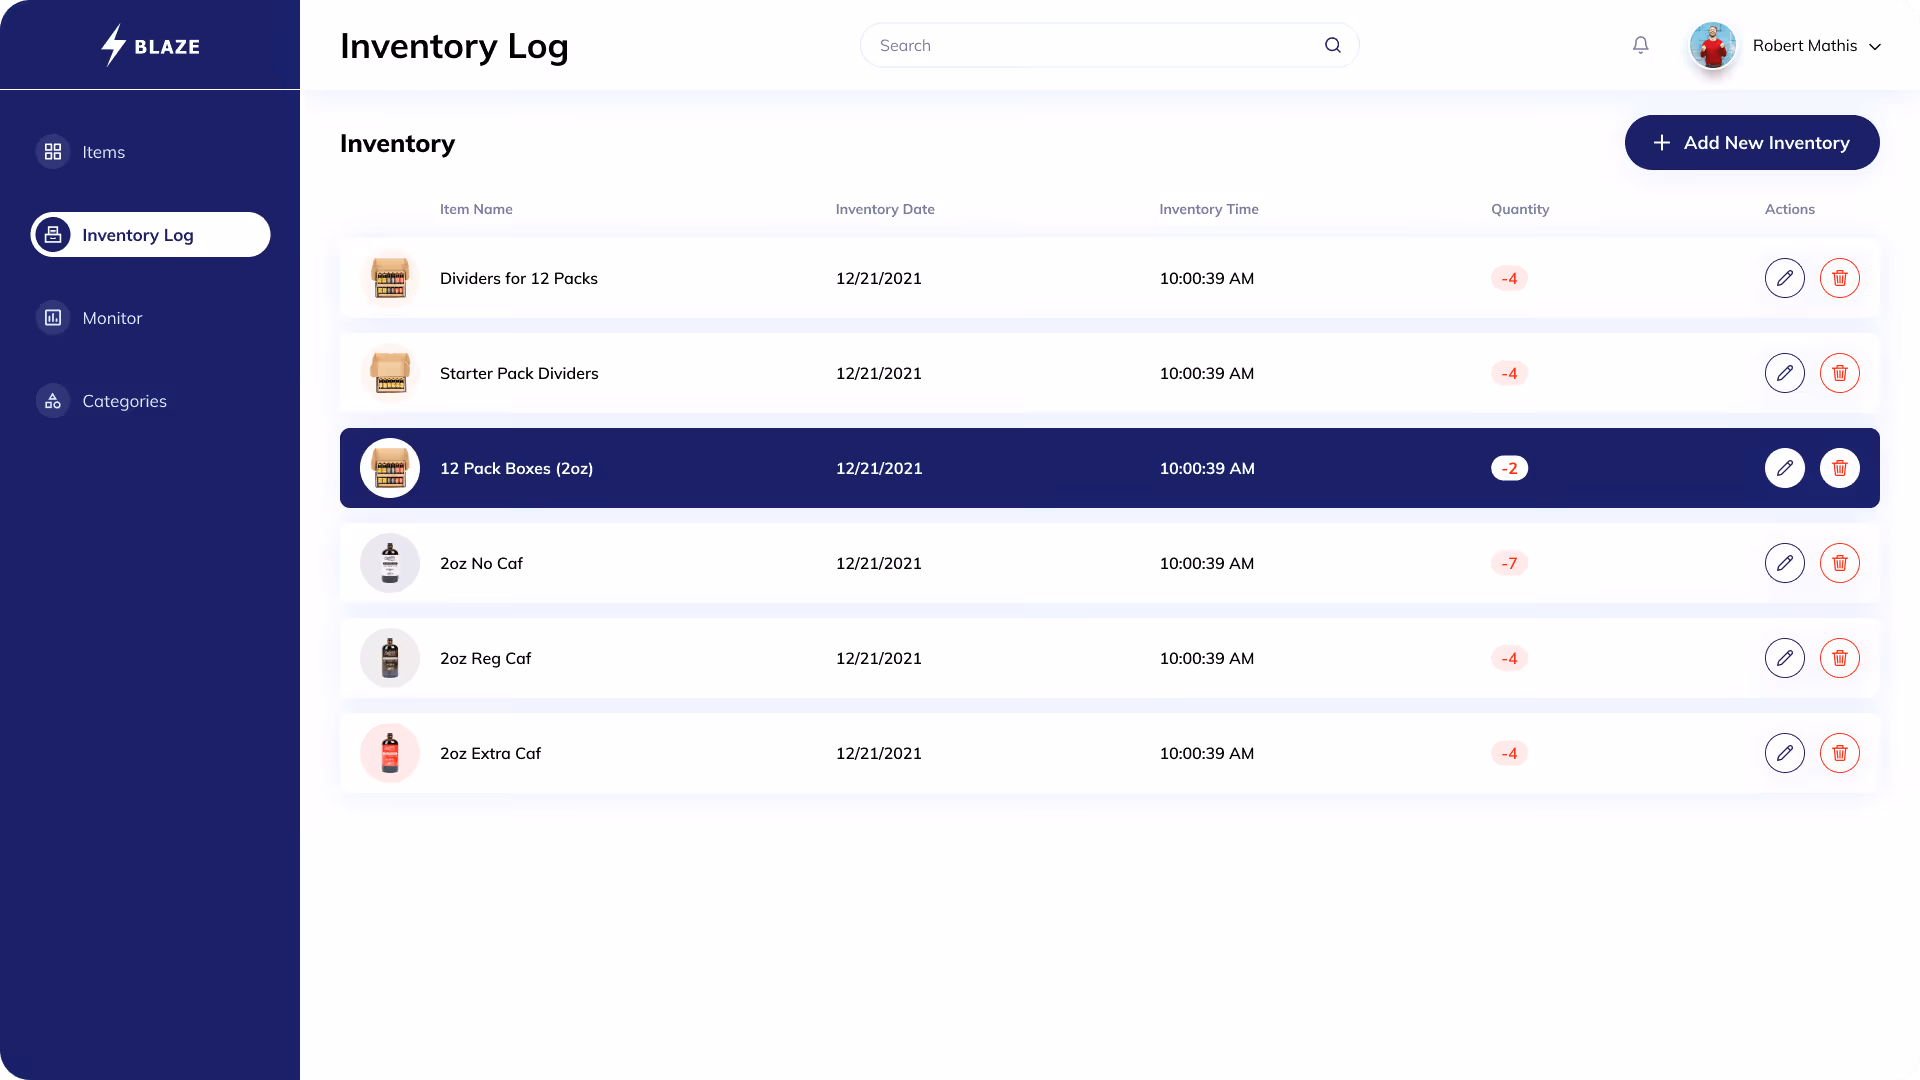Click the Inventory Date column header
The width and height of the screenshot is (1920, 1080).
coord(885,209)
